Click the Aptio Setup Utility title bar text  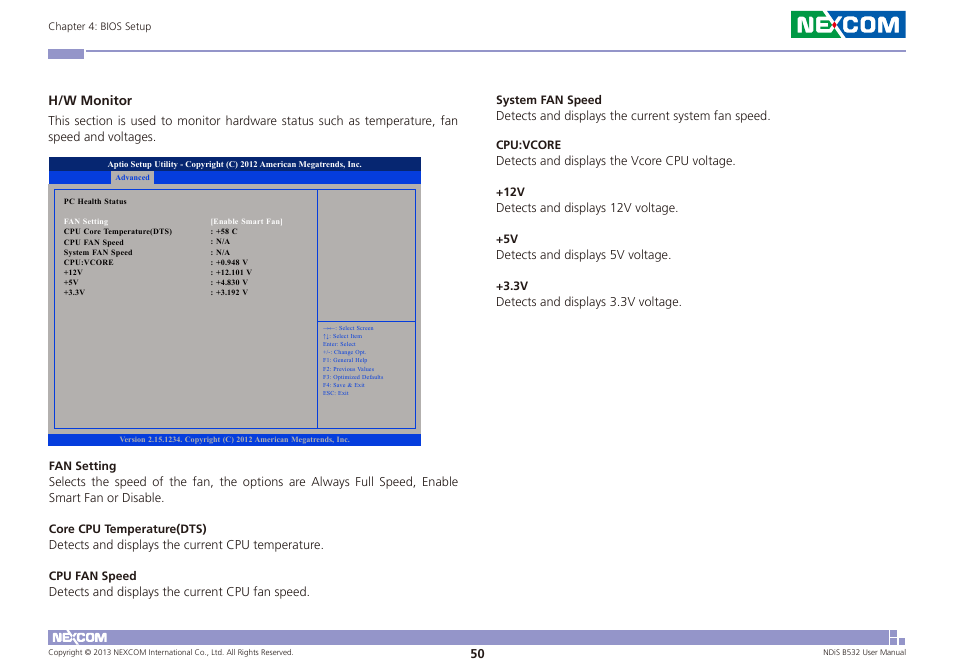pos(234,164)
